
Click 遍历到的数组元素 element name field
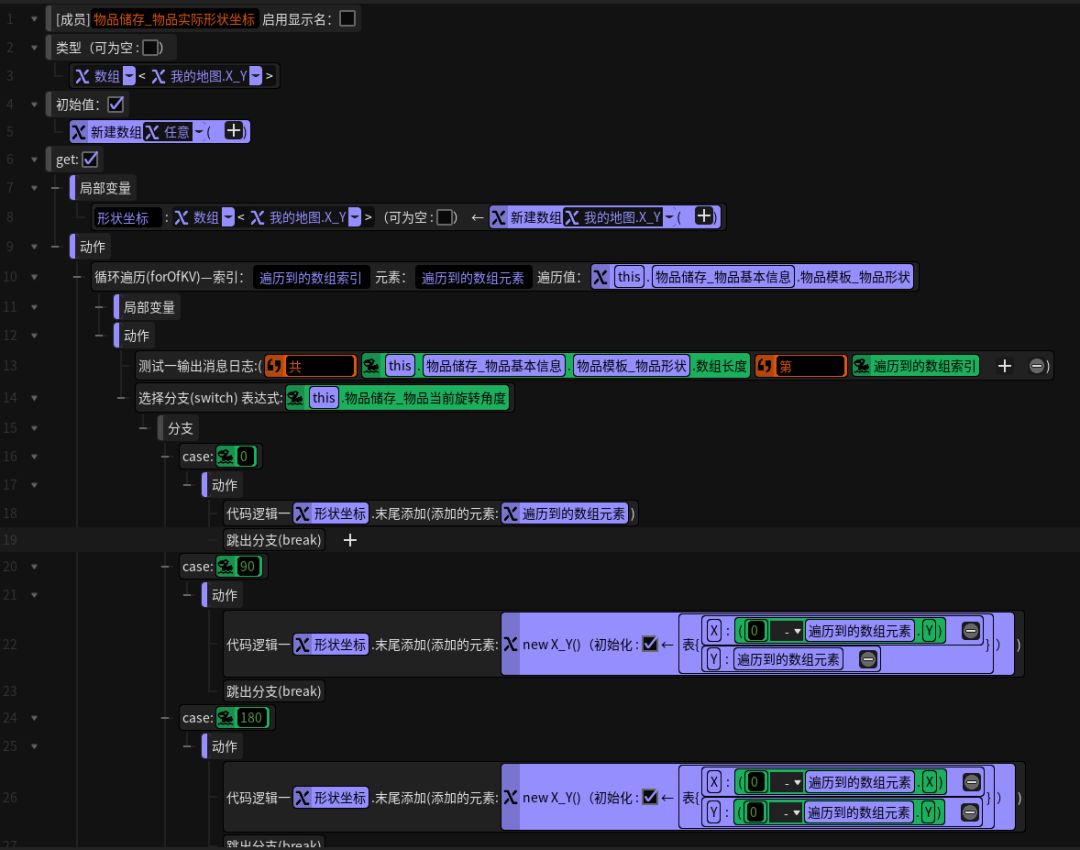click(473, 278)
